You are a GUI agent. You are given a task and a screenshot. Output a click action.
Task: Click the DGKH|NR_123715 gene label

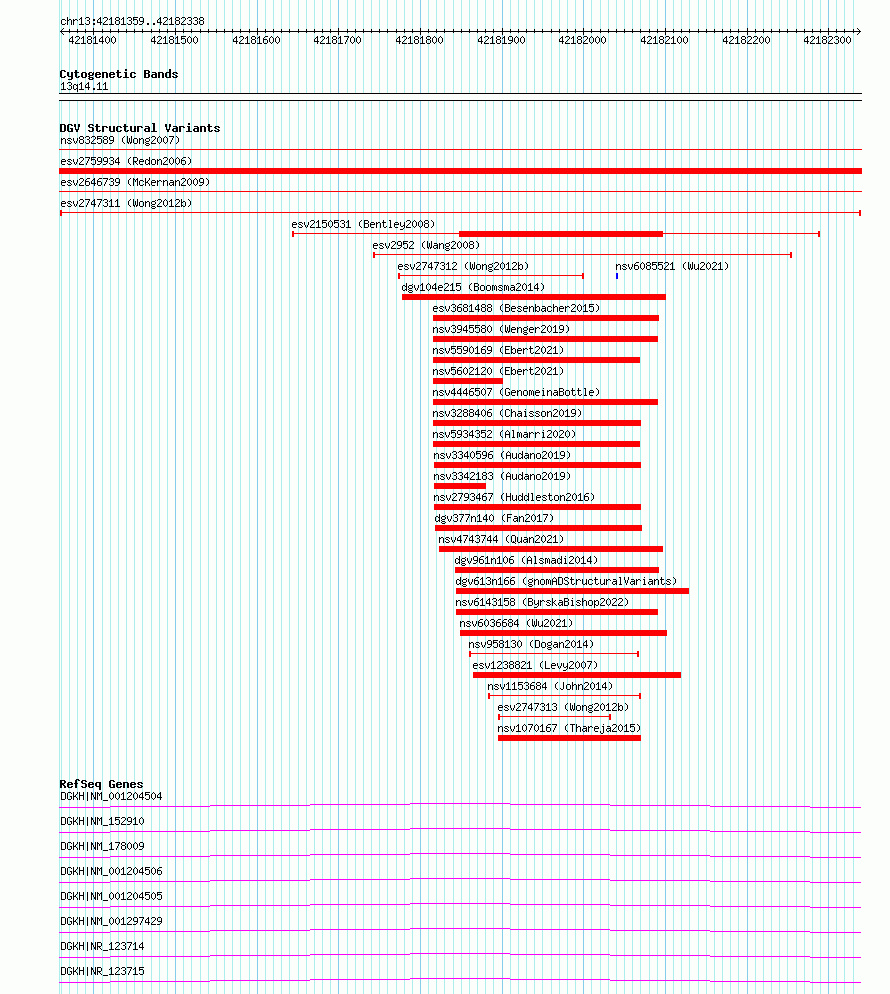coord(102,971)
